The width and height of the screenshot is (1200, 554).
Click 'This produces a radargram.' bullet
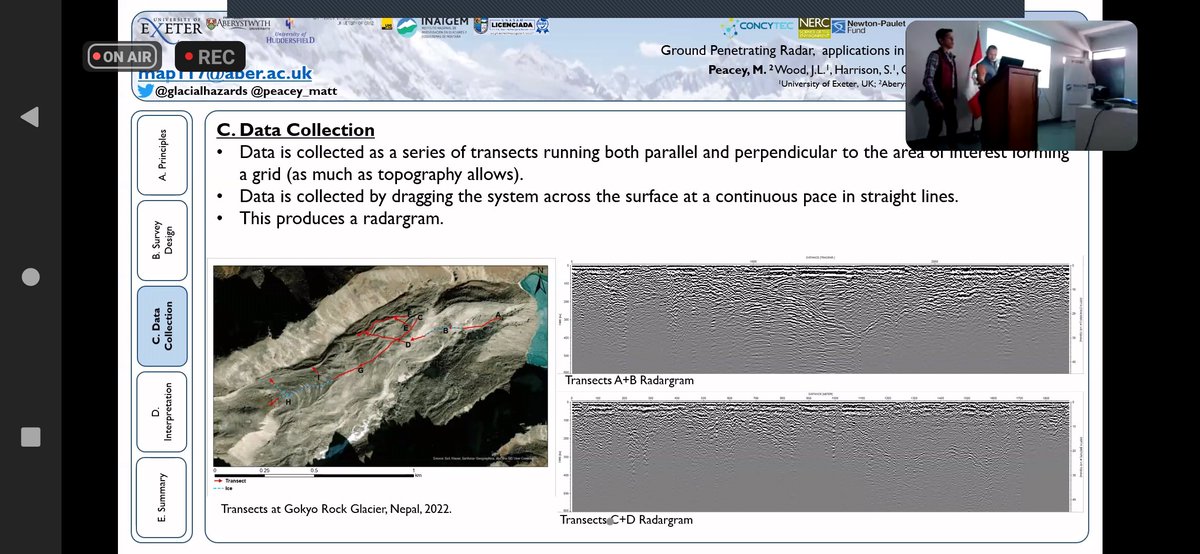(x=339, y=217)
